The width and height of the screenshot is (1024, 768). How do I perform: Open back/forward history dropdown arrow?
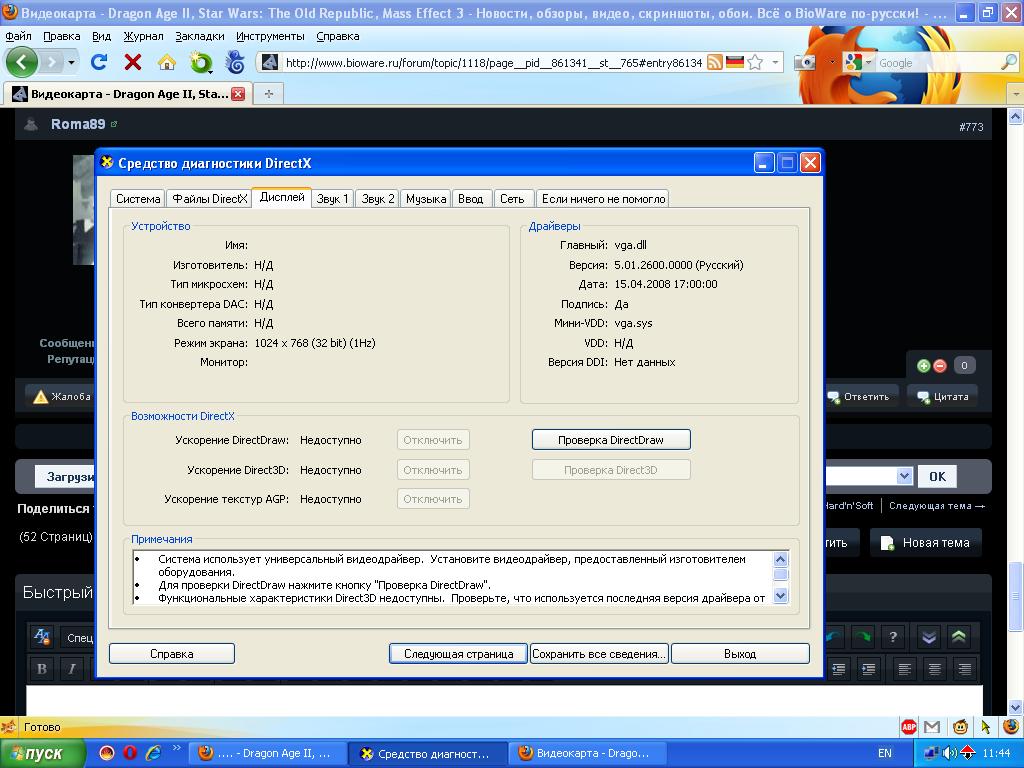click(x=71, y=63)
